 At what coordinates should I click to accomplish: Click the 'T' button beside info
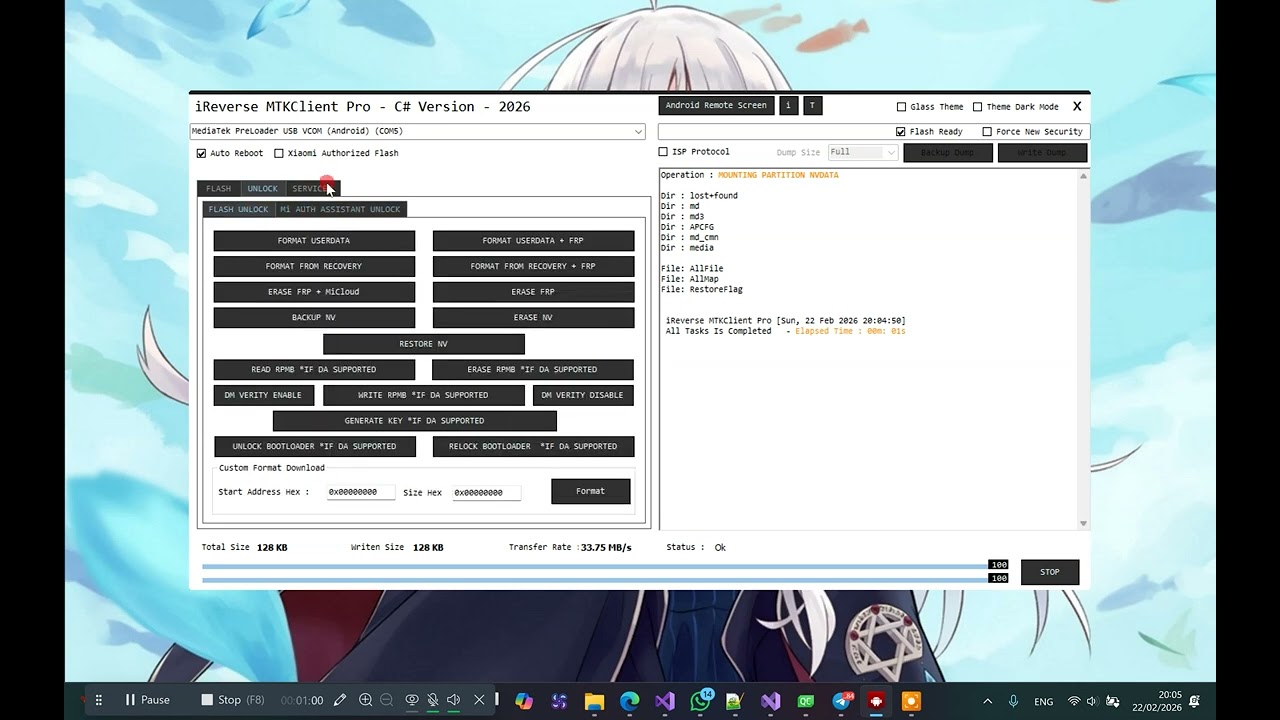click(x=812, y=105)
